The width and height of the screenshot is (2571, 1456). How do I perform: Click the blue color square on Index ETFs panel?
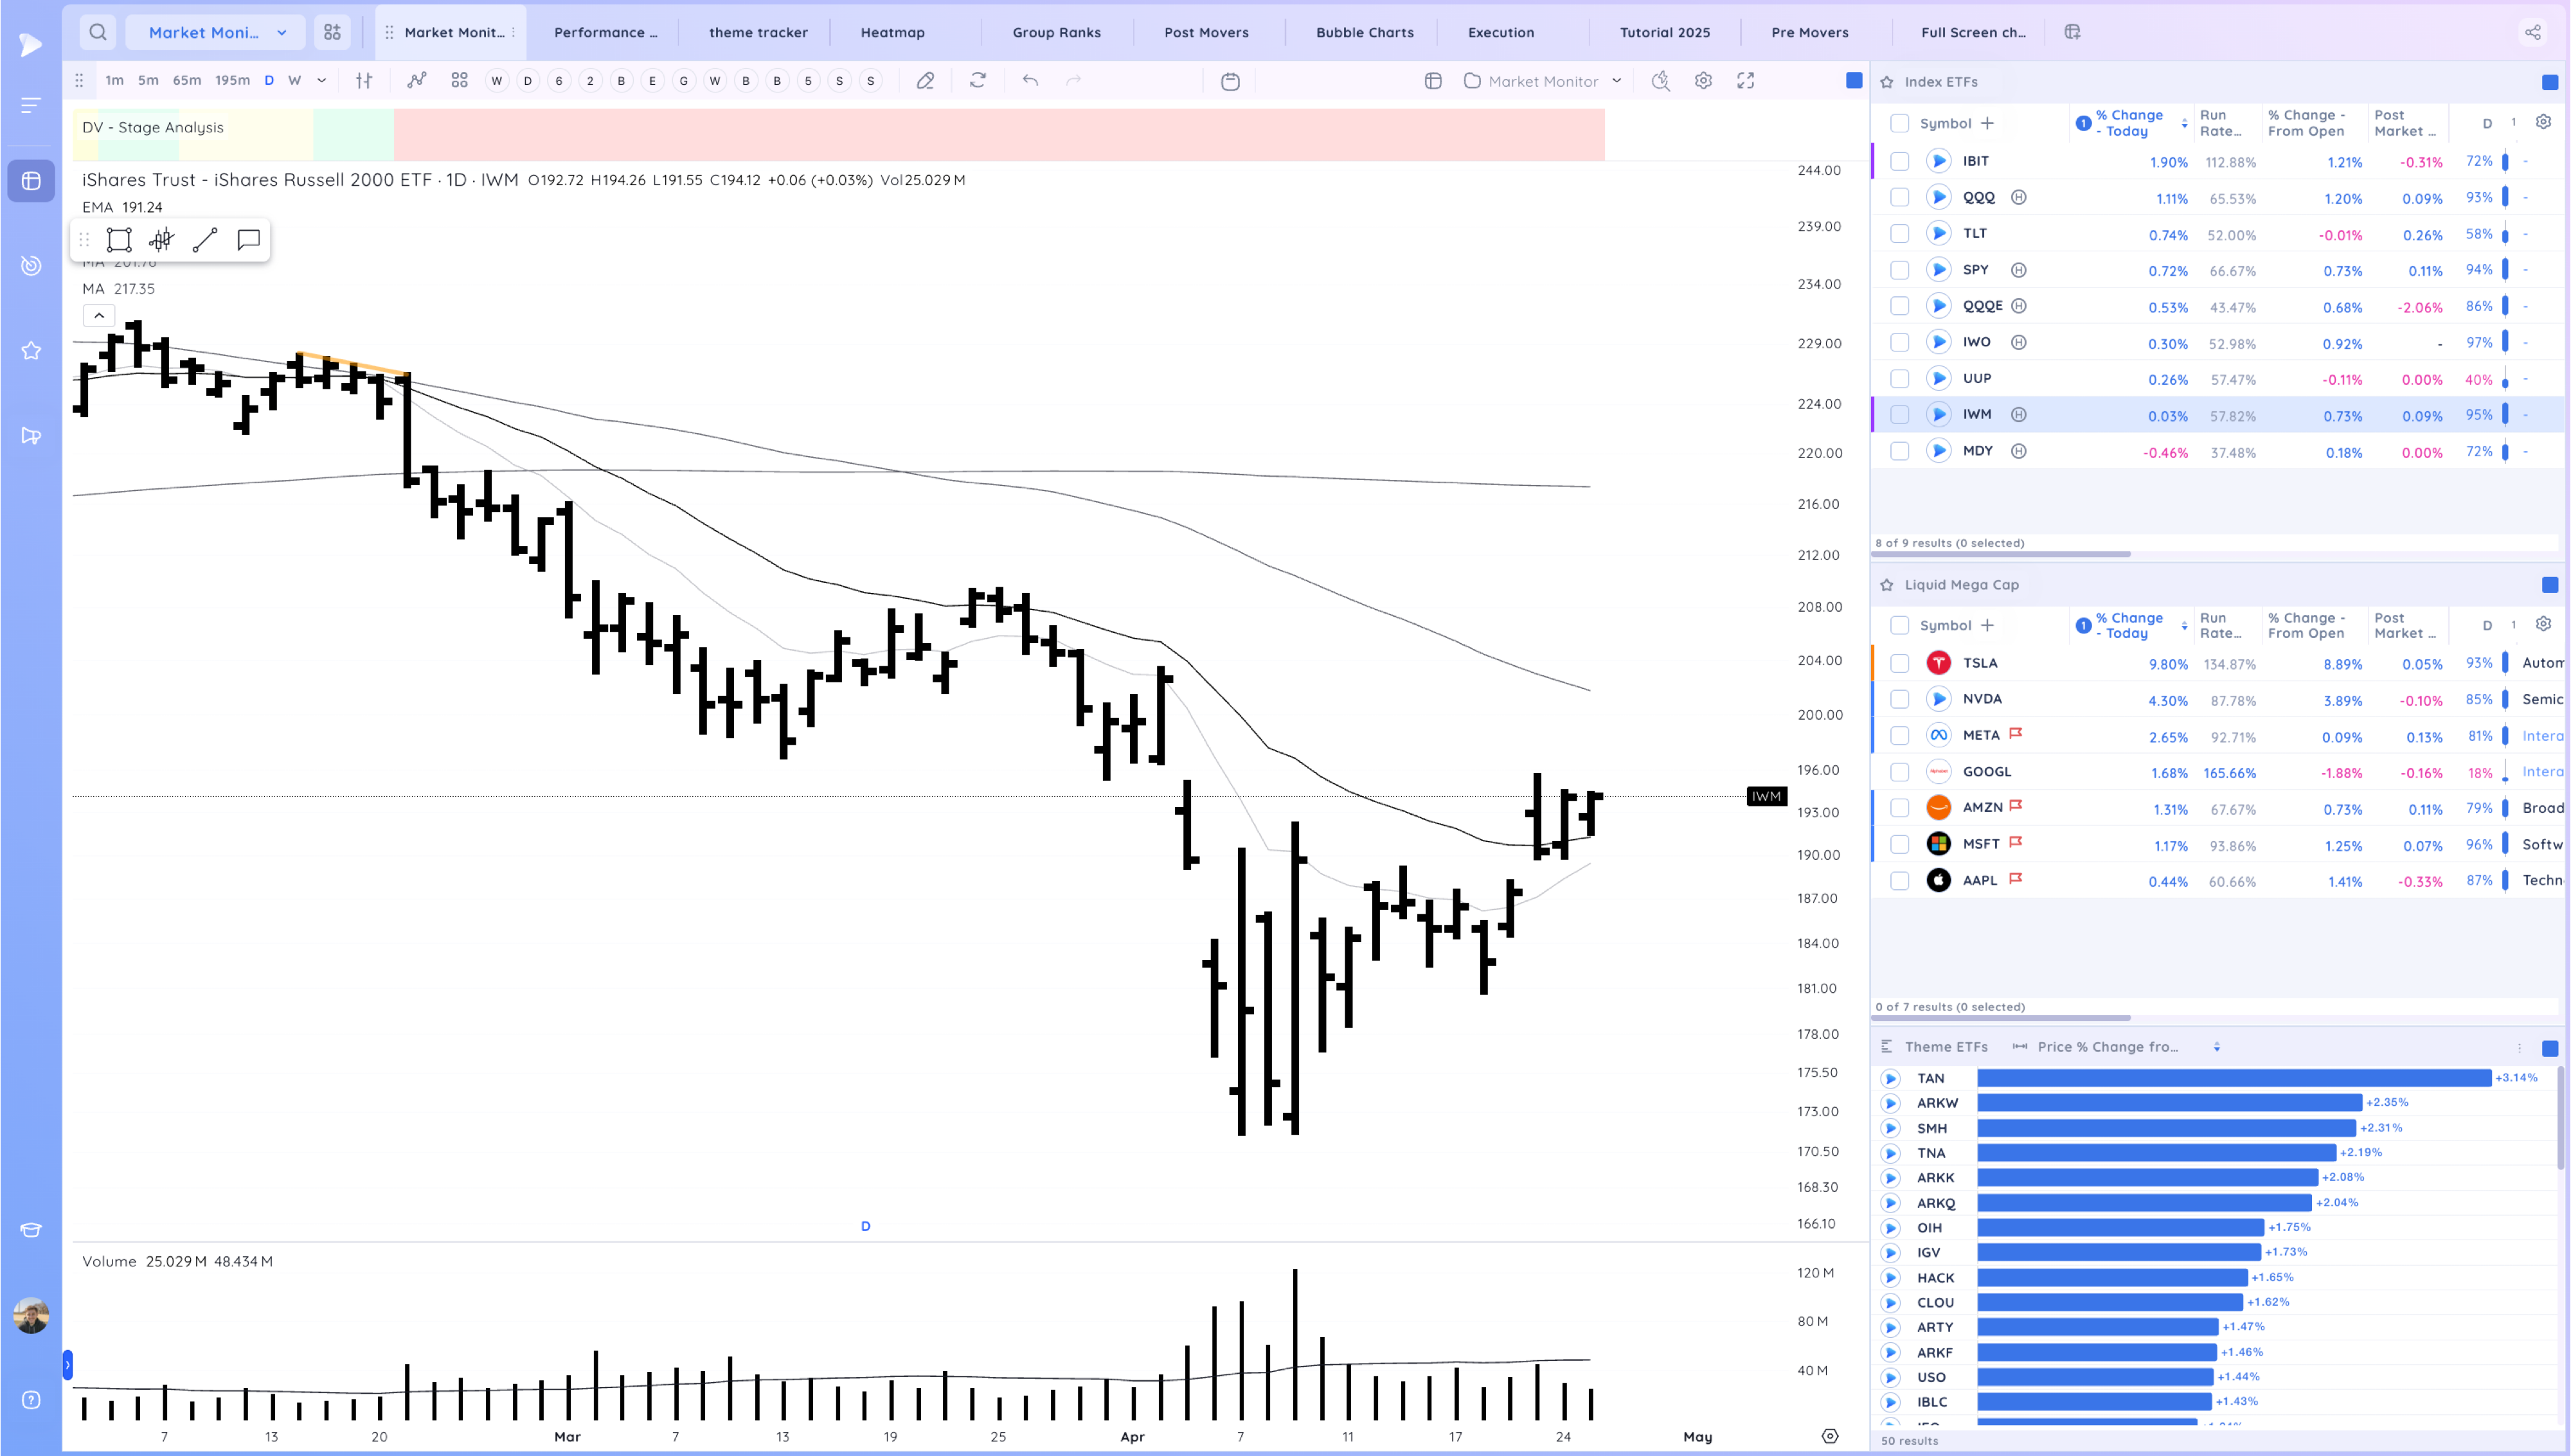pos(2549,82)
